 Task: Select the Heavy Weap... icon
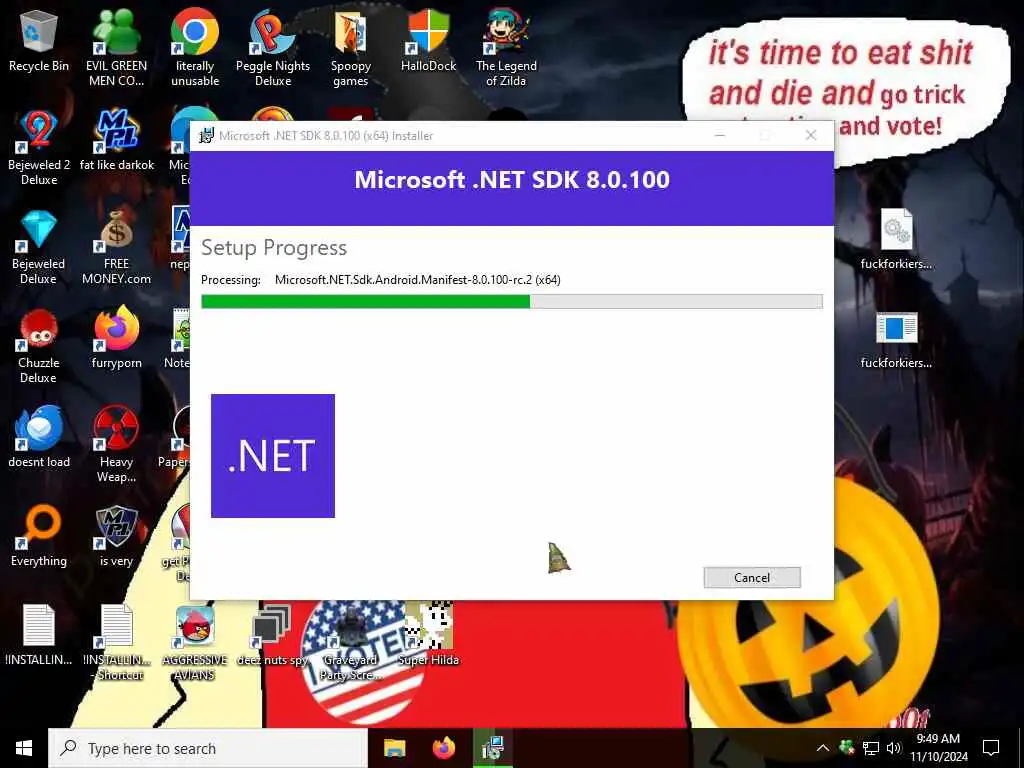116,444
